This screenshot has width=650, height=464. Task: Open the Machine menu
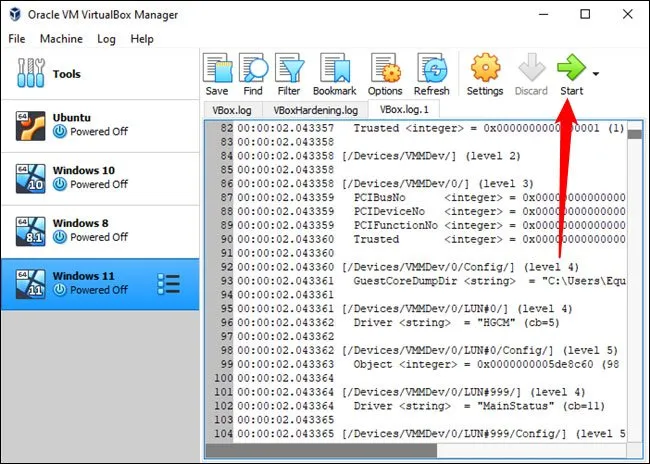coord(61,39)
